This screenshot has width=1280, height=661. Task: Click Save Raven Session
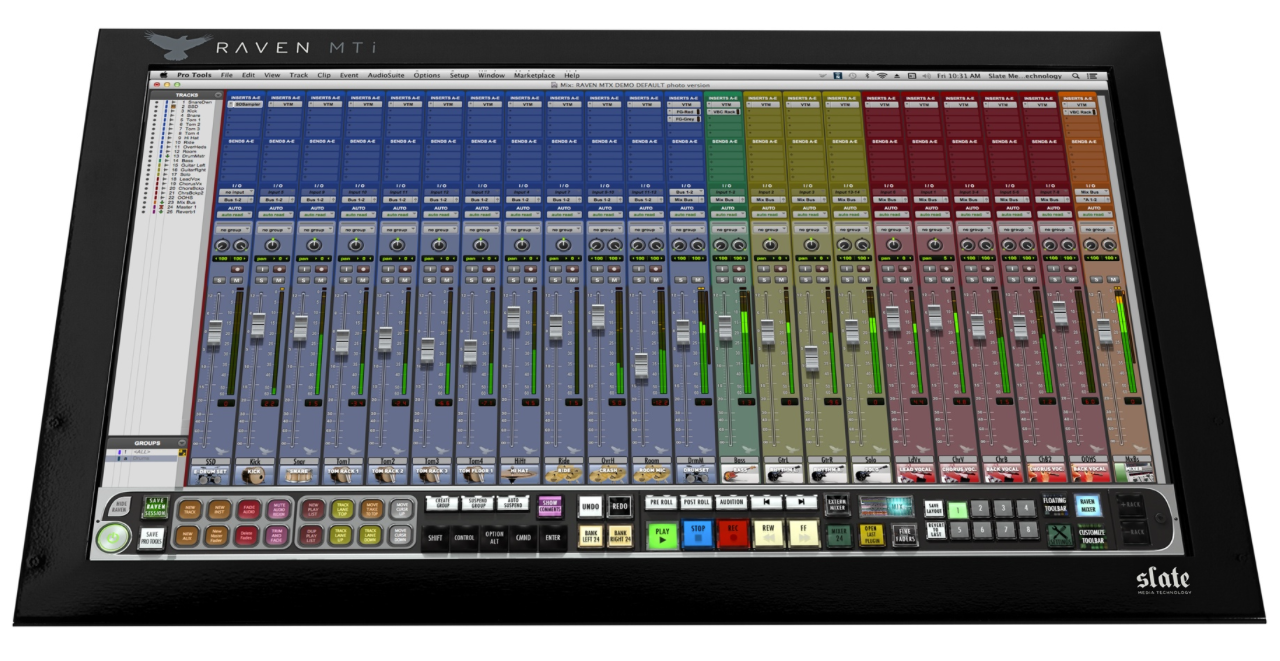pos(156,508)
